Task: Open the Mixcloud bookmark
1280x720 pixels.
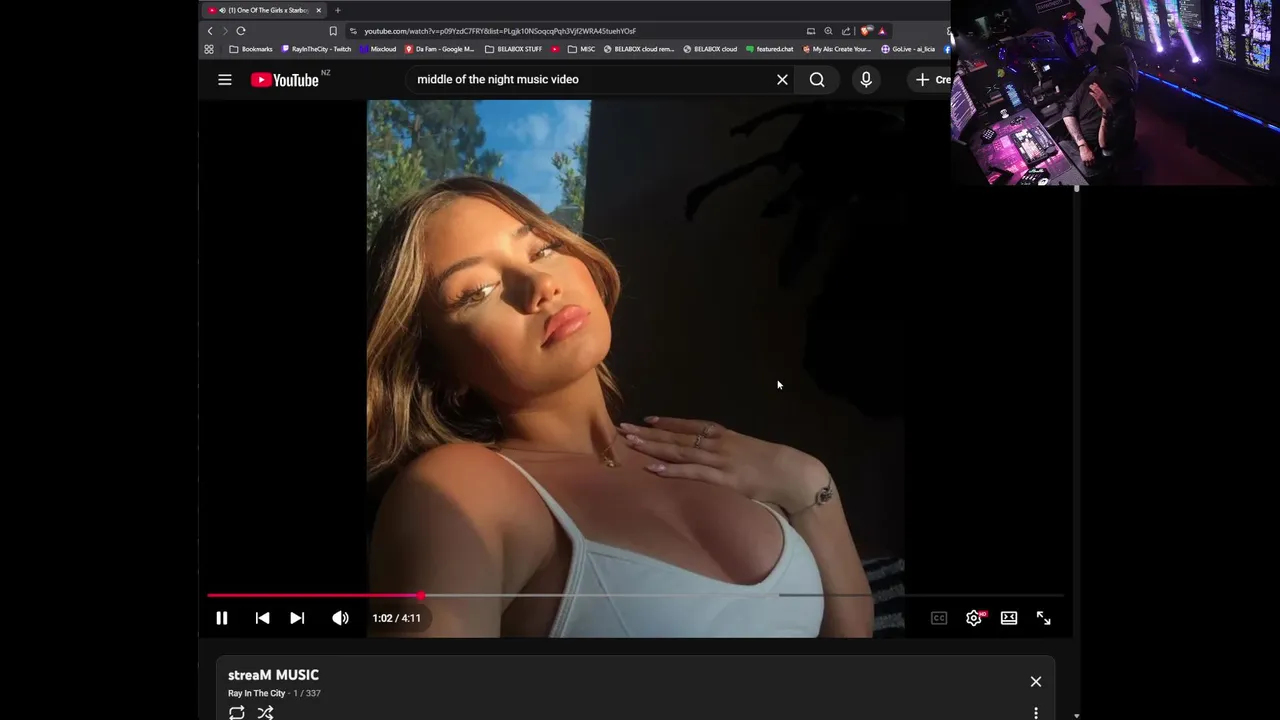Action: (378, 49)
